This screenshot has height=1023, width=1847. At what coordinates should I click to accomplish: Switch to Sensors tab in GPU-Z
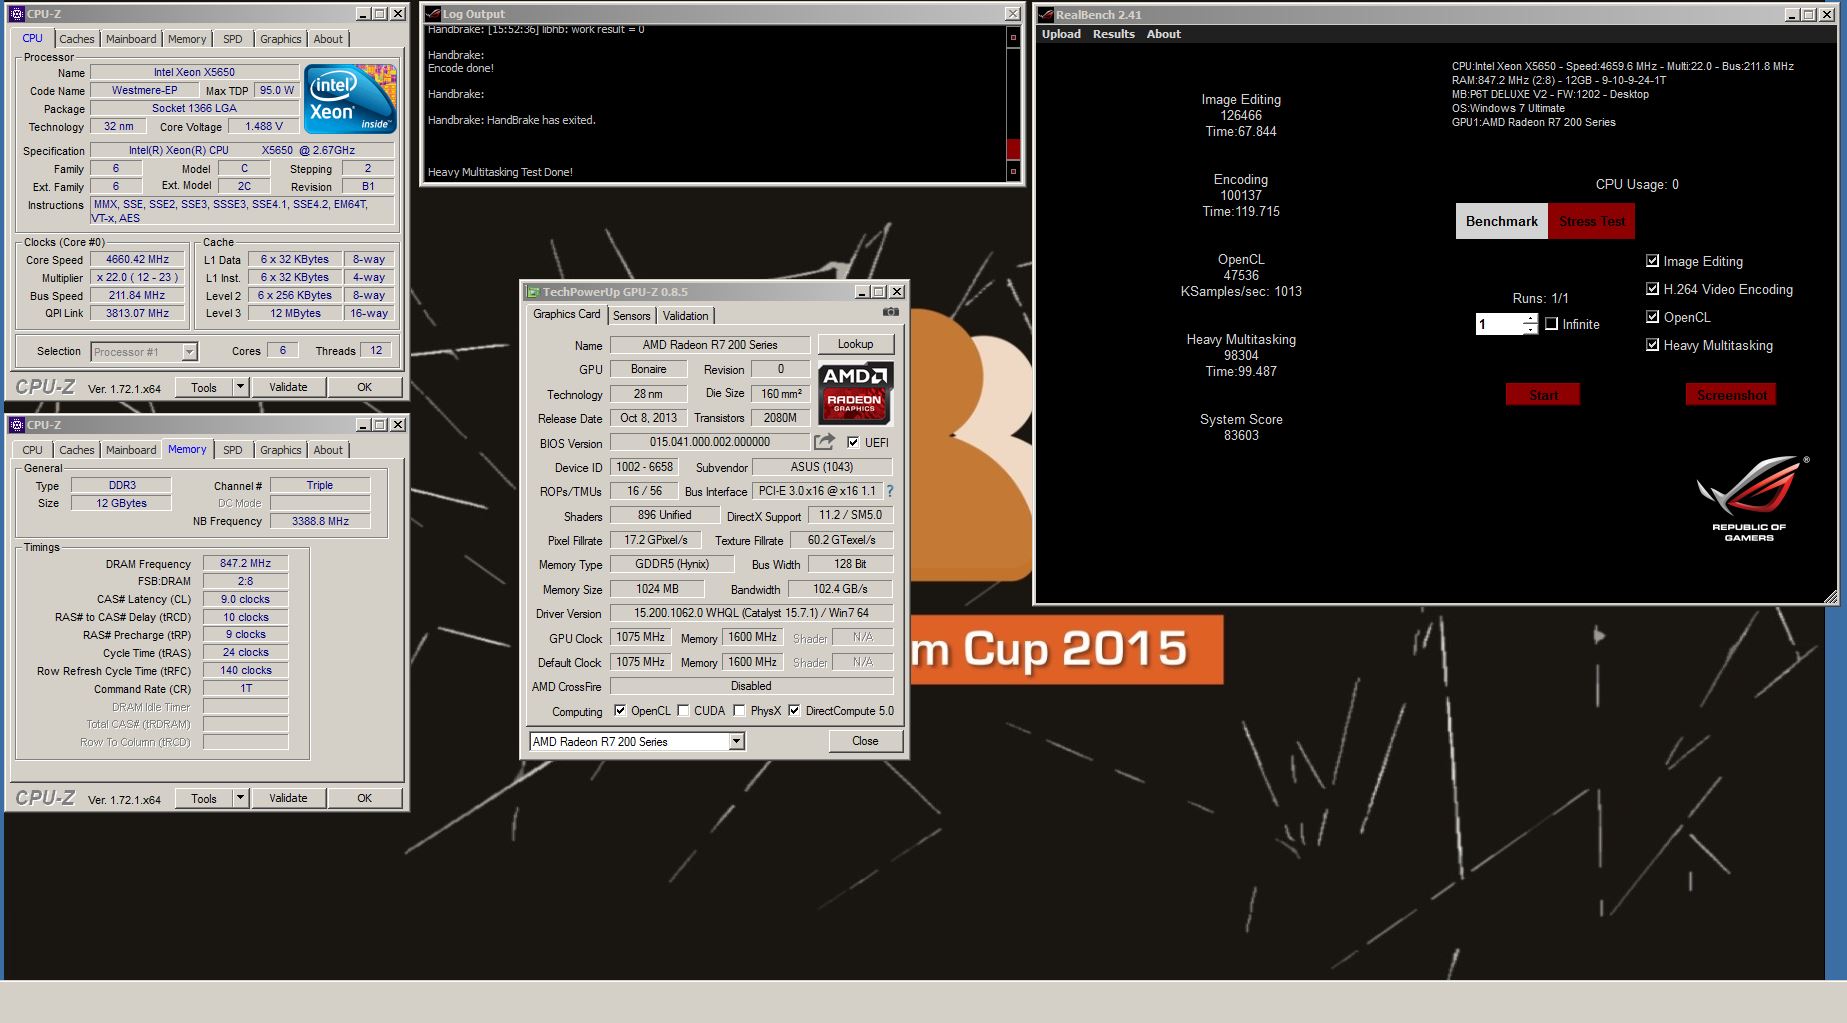point(631,316)
